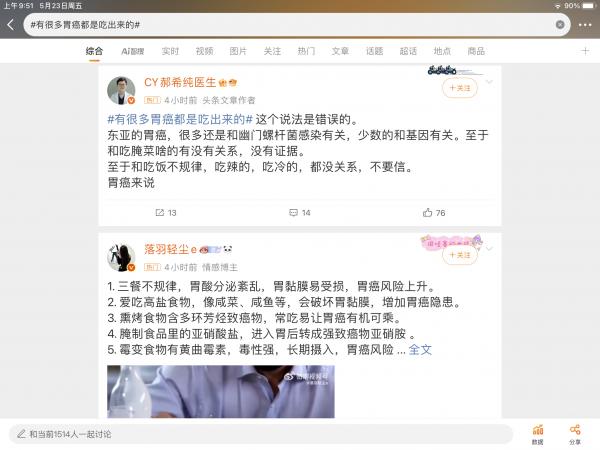Play the video thumbnail in 落羽轻尘e post
This screenshot has width=600, height=450.
[x=221, y=391]
